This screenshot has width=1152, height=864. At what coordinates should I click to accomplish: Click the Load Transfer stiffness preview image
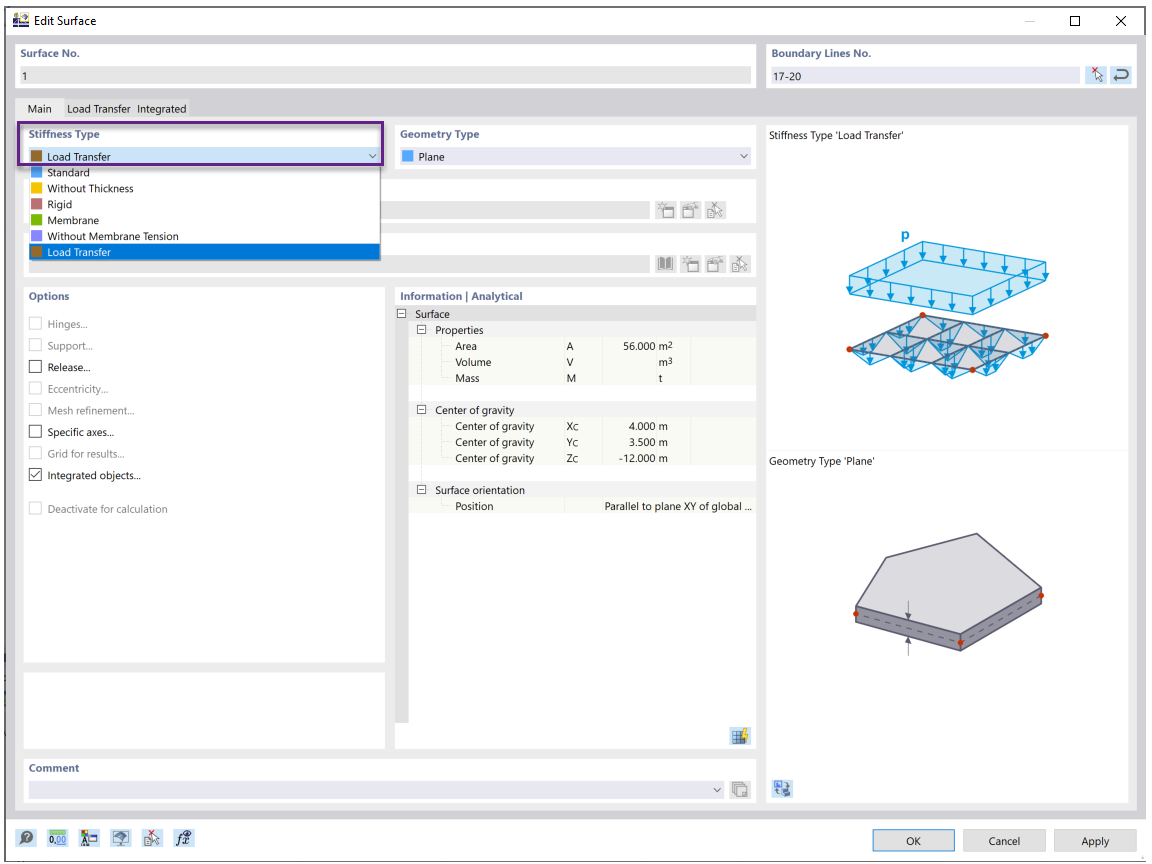[948, 309]
